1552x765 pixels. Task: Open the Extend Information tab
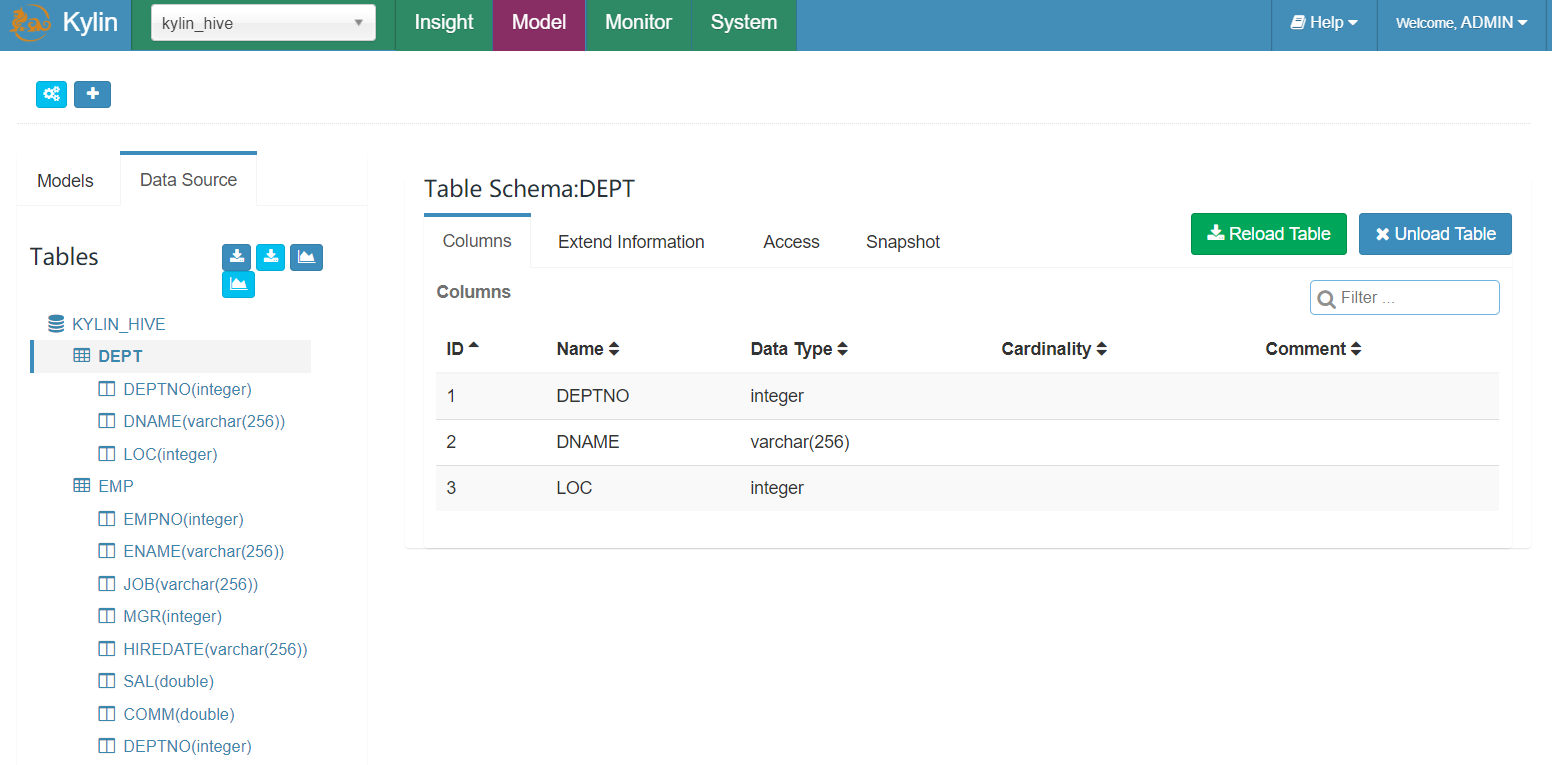click(631, 242)
